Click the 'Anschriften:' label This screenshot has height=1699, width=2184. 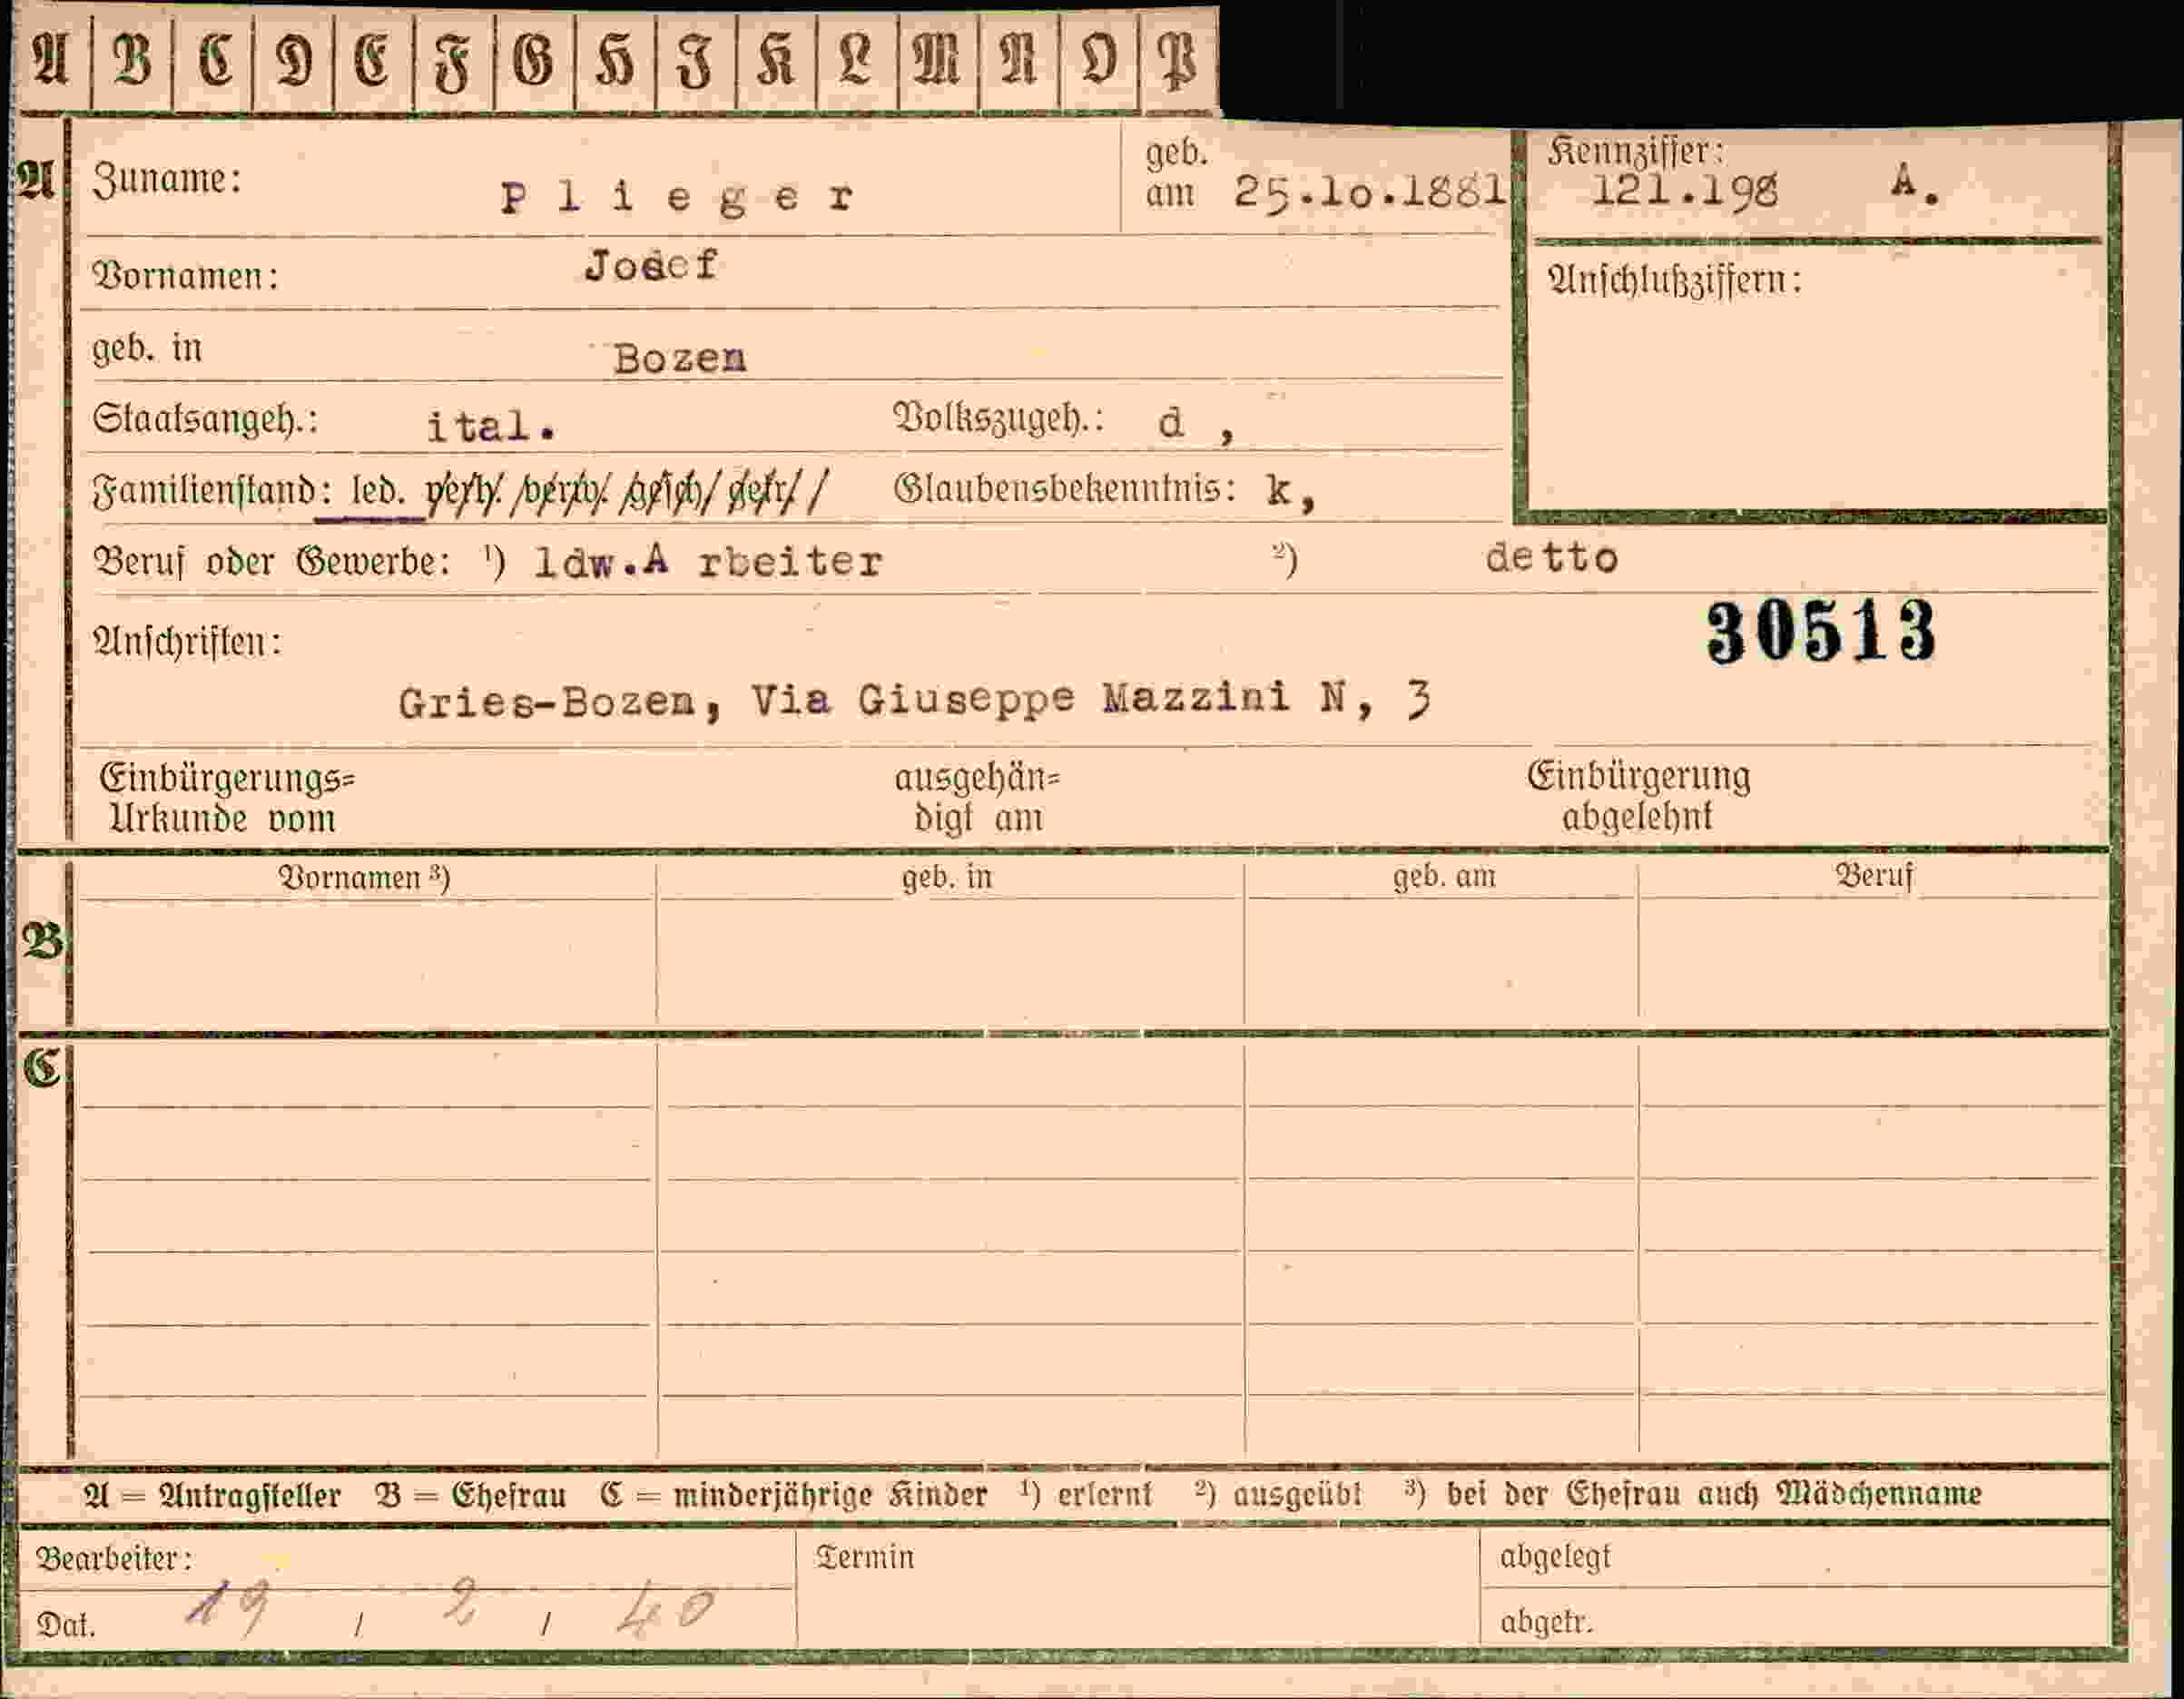tap(187, 641)
